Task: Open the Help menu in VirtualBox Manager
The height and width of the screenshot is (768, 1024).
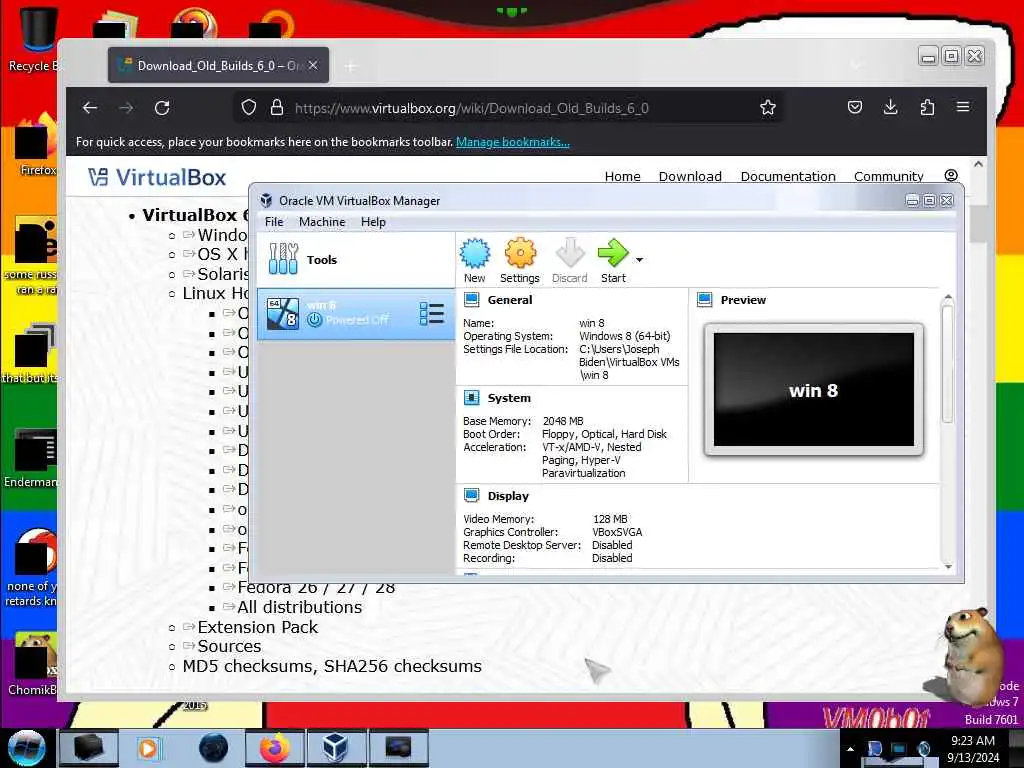Action: coord(373,222)
